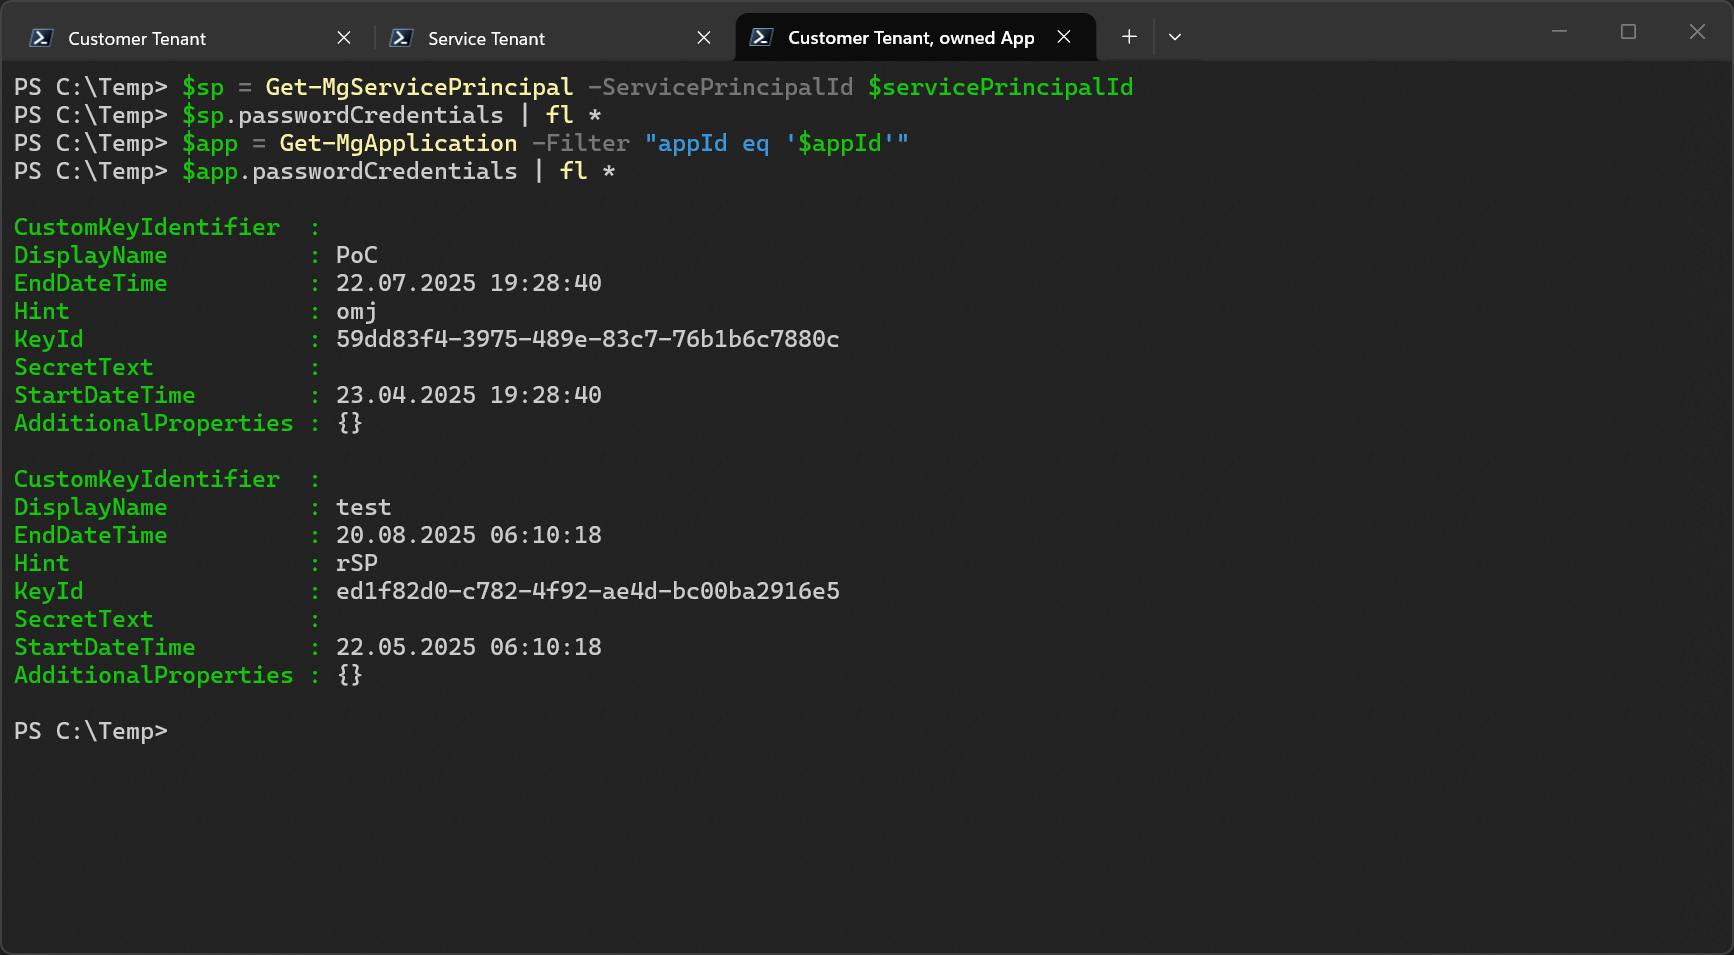The height and width of the screenshot is (955, 1734).
Task: Open a new terminal tab with plus button
Action: click(x=1129, y=37)
